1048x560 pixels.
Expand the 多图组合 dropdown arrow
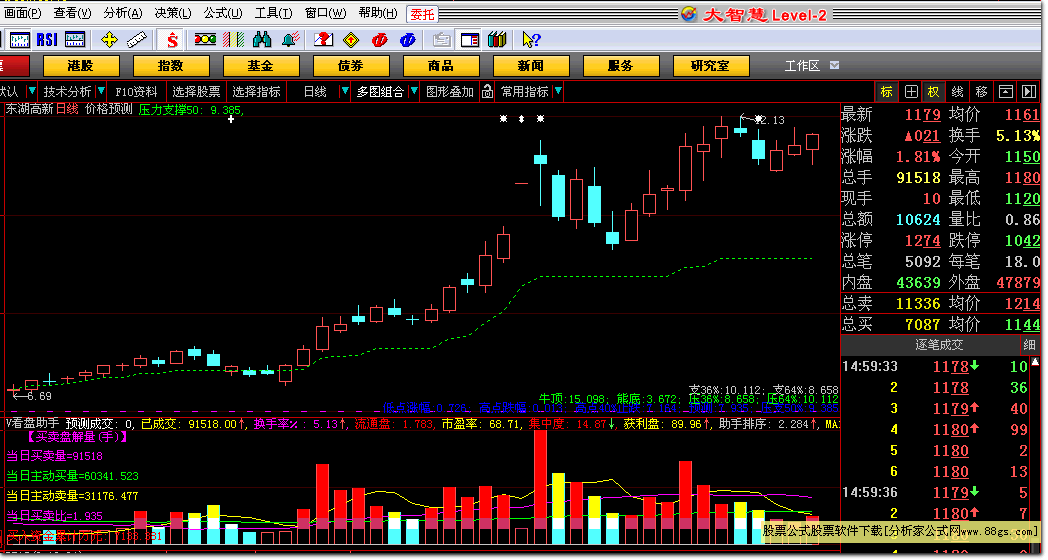coord(414,91)
